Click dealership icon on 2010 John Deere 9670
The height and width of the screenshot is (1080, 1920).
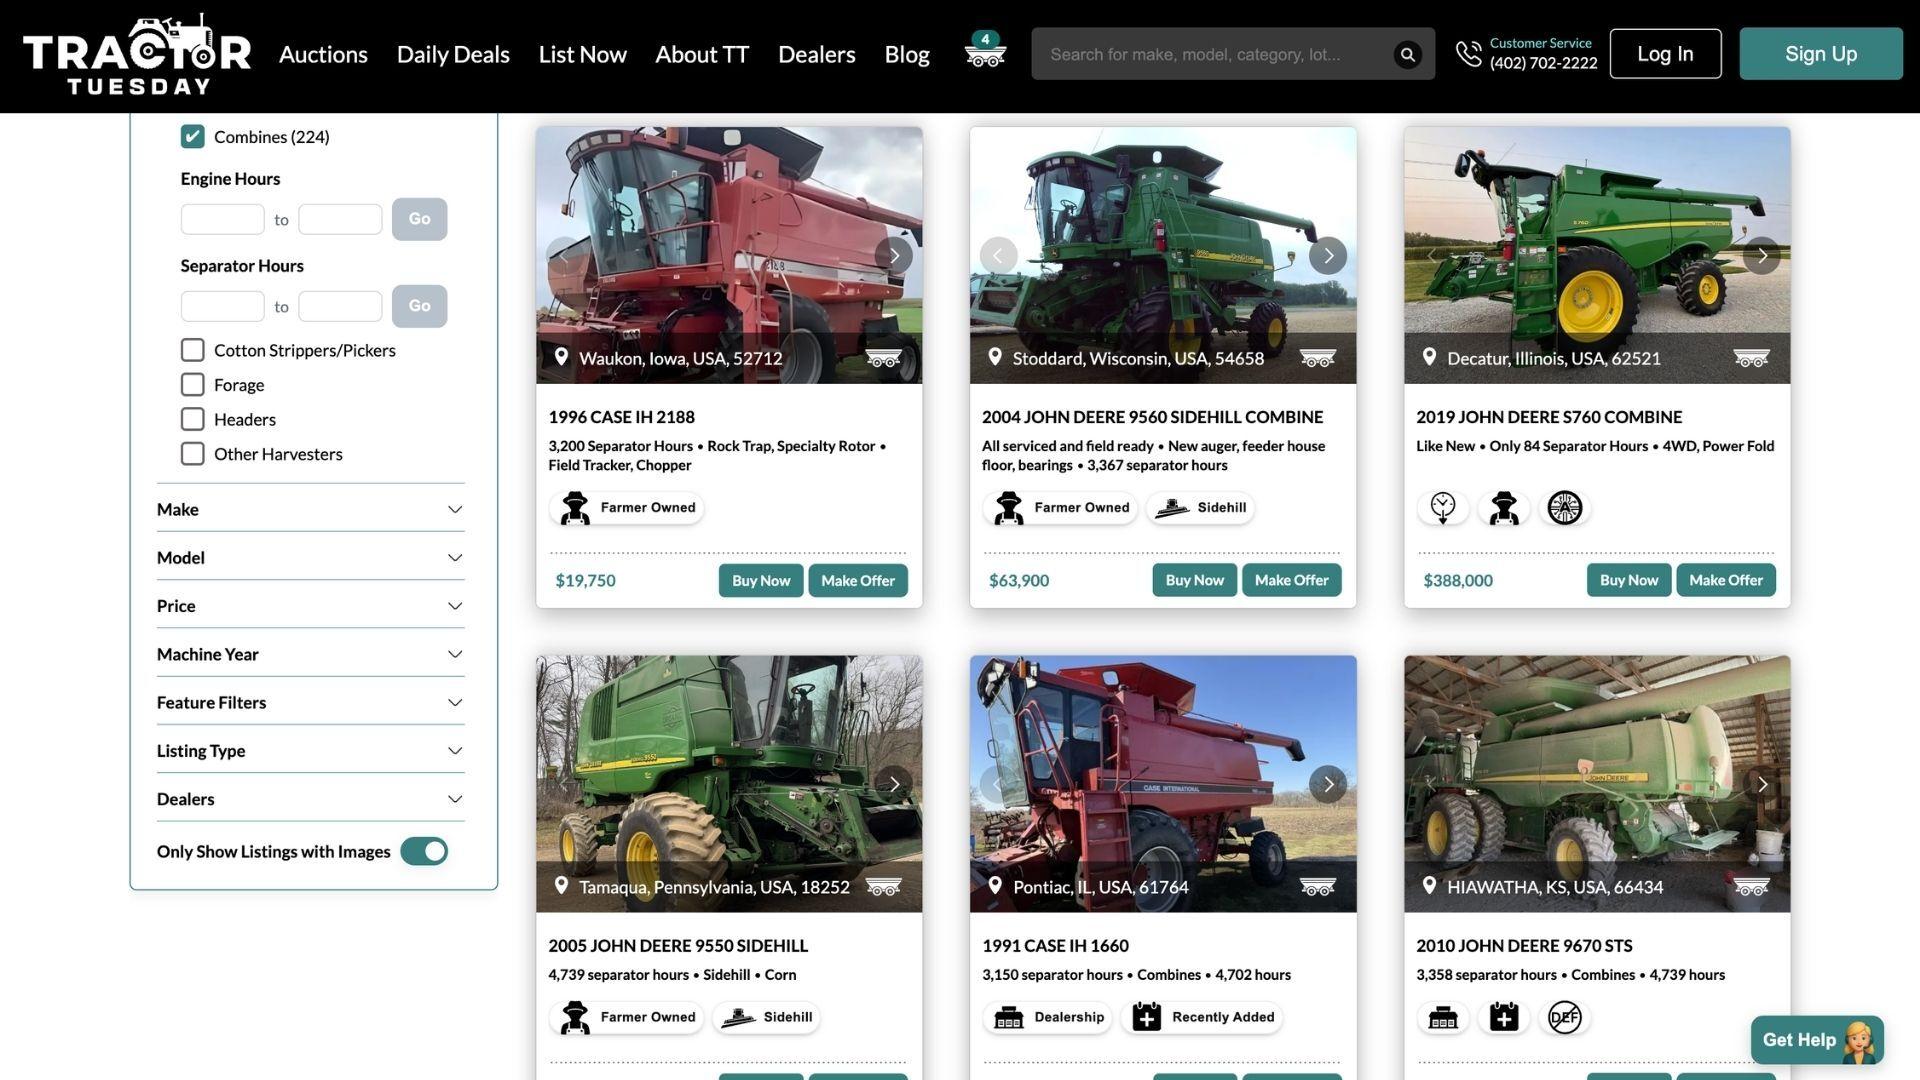pos(1442,1017)
